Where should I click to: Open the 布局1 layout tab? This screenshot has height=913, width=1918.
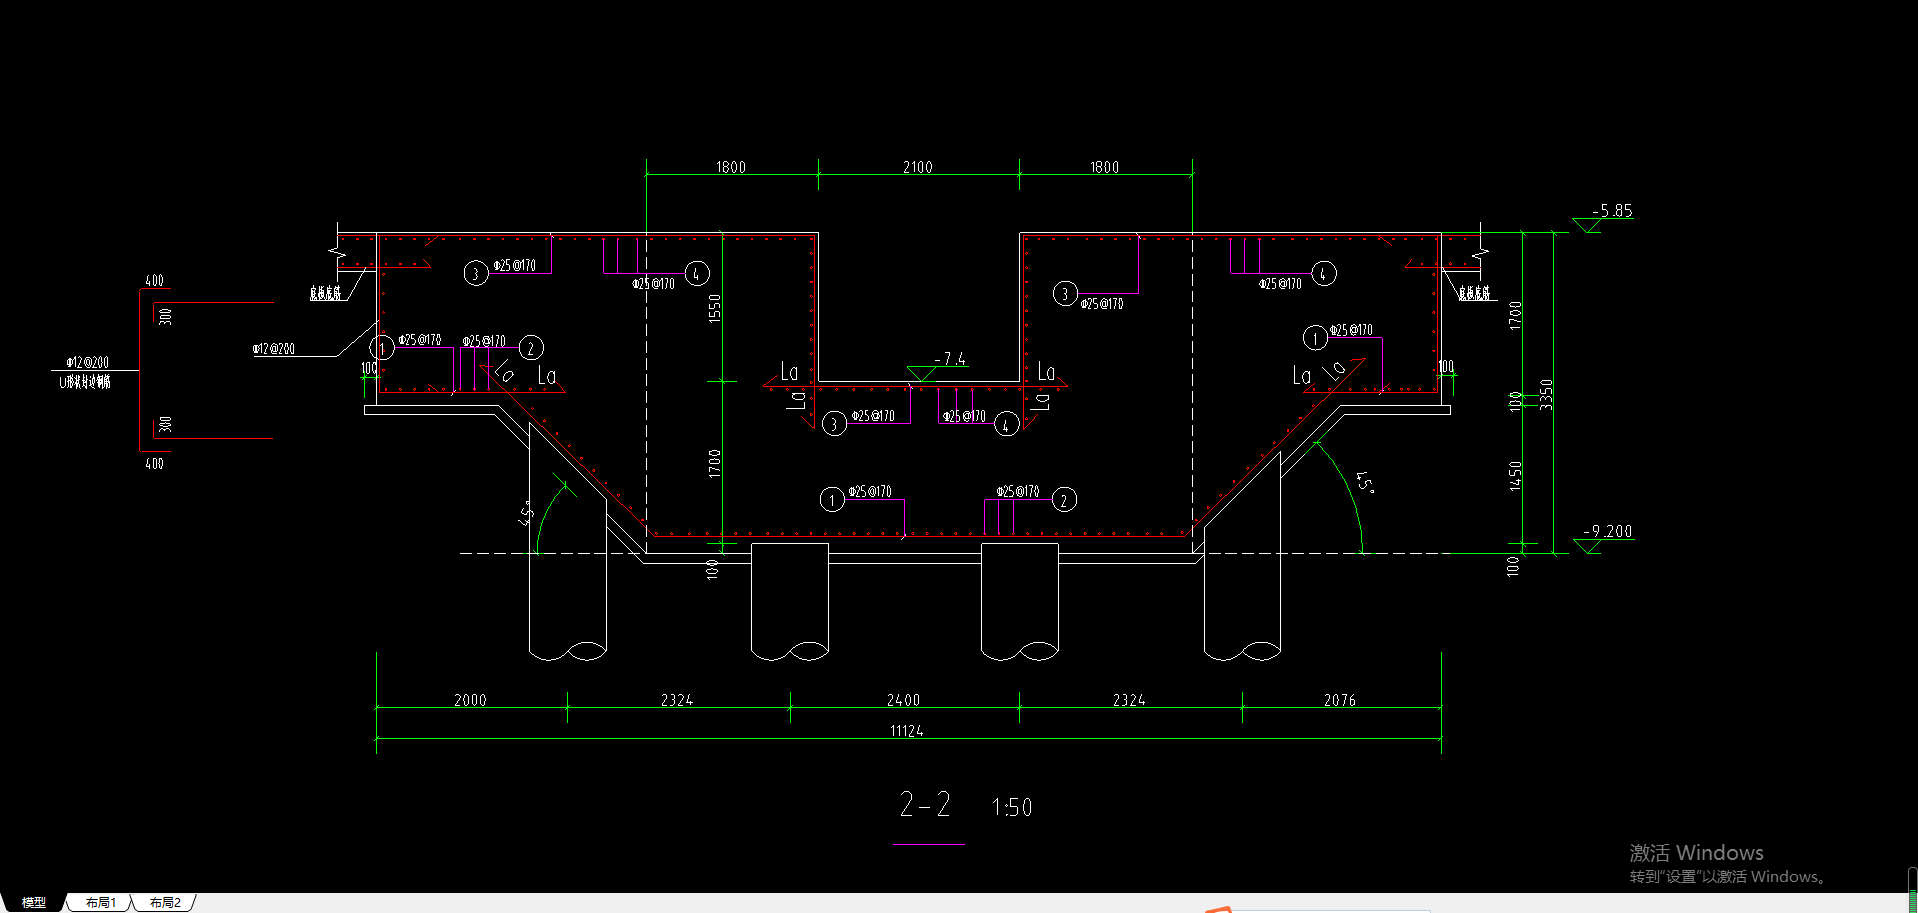tap(100, 902)
